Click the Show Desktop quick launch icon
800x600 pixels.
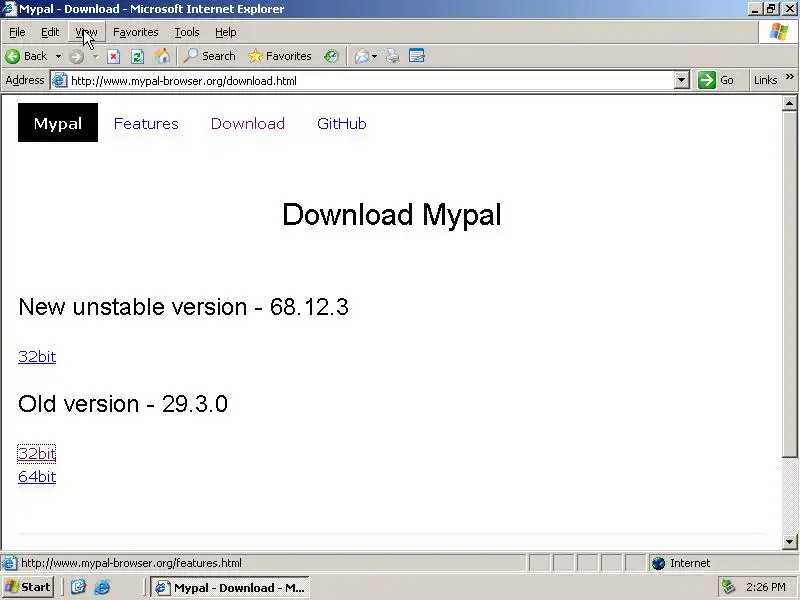[78, 587]
